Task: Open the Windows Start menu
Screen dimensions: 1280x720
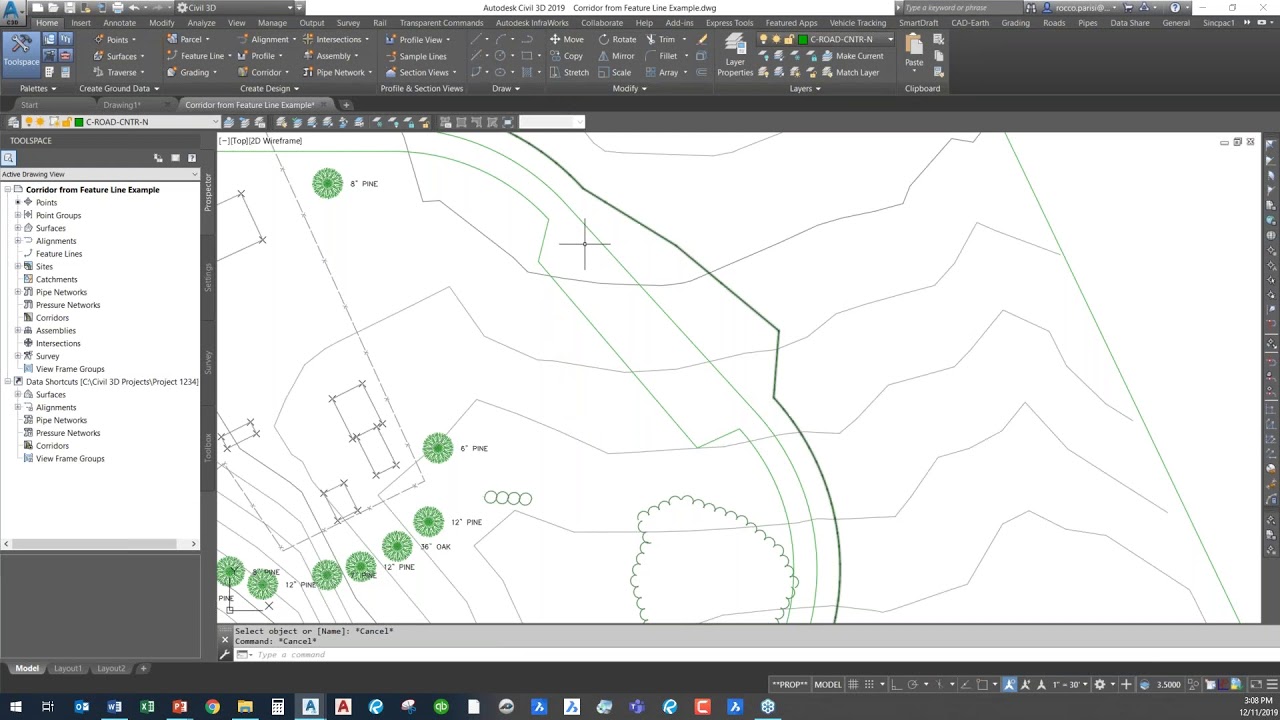Action: [16, 707]
